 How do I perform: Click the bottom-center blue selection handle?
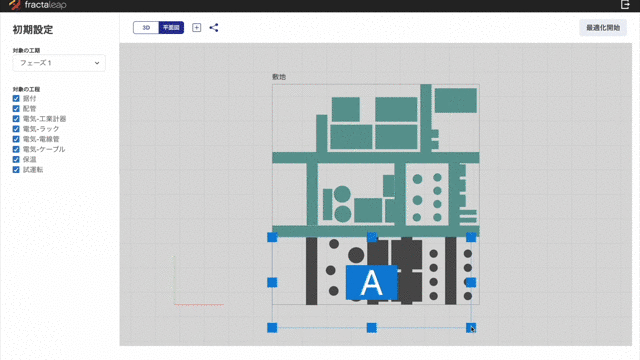coord(371,328)
